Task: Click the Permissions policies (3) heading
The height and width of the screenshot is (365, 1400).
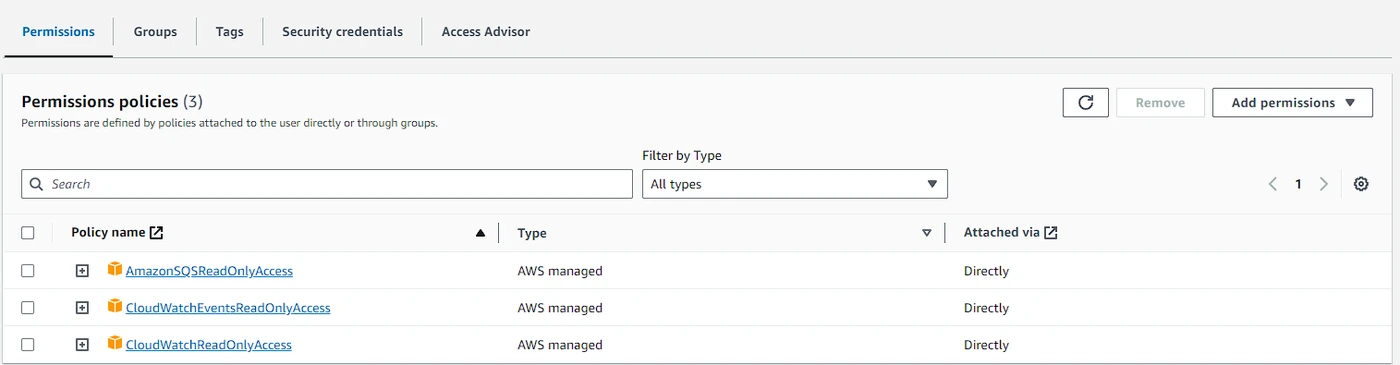Action: click(x=112, y=102)
